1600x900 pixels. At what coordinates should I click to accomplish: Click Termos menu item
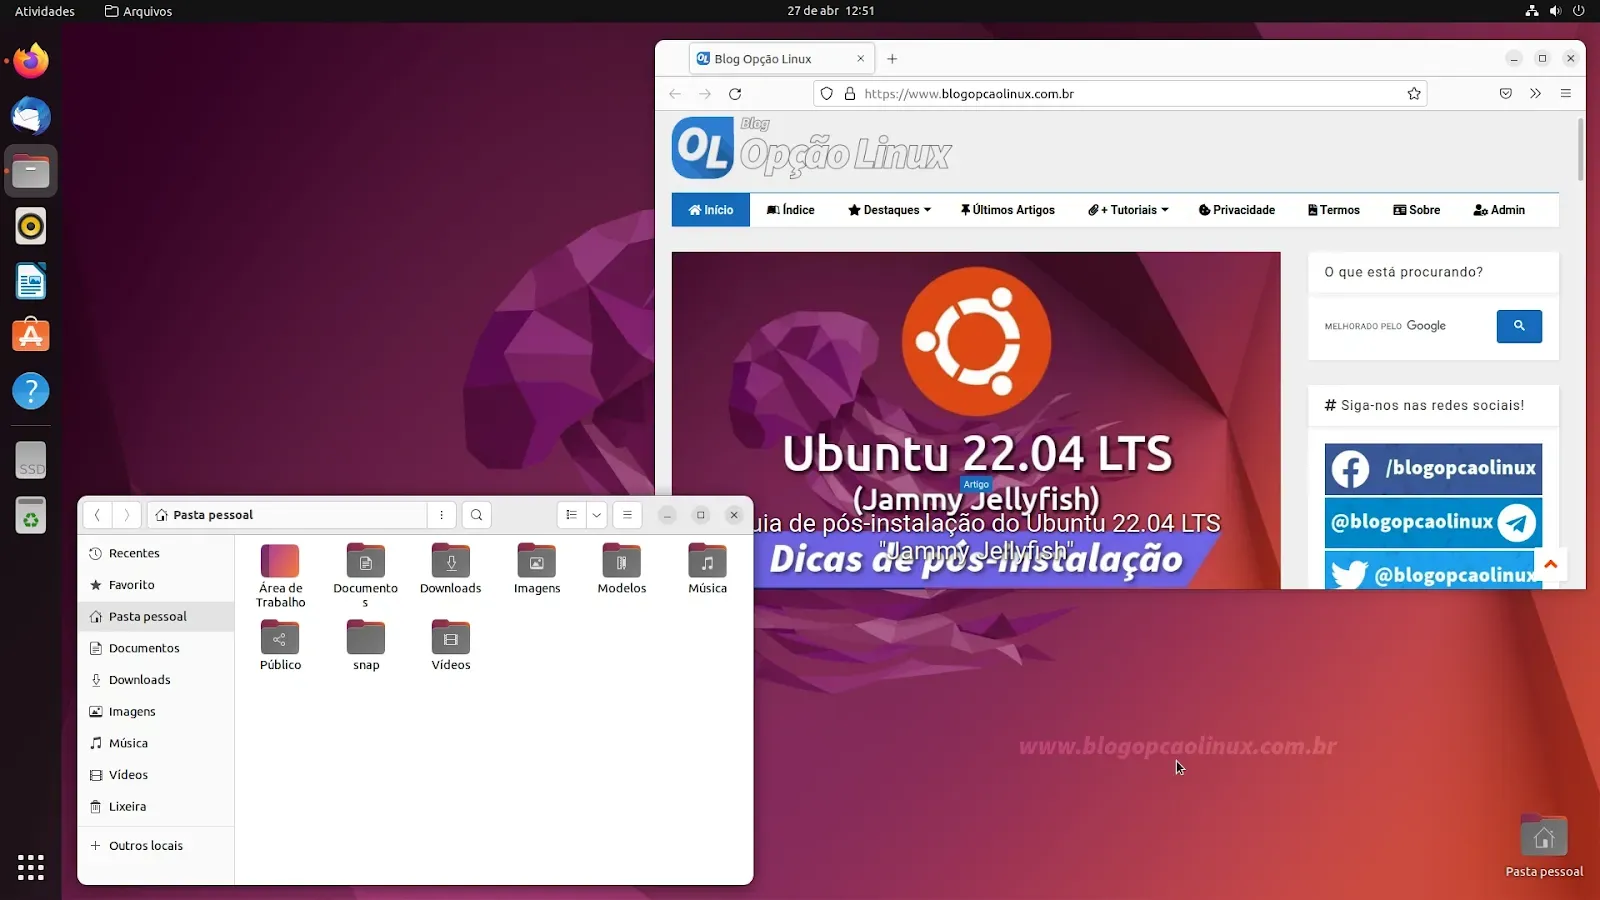(x=1333, y=210)
